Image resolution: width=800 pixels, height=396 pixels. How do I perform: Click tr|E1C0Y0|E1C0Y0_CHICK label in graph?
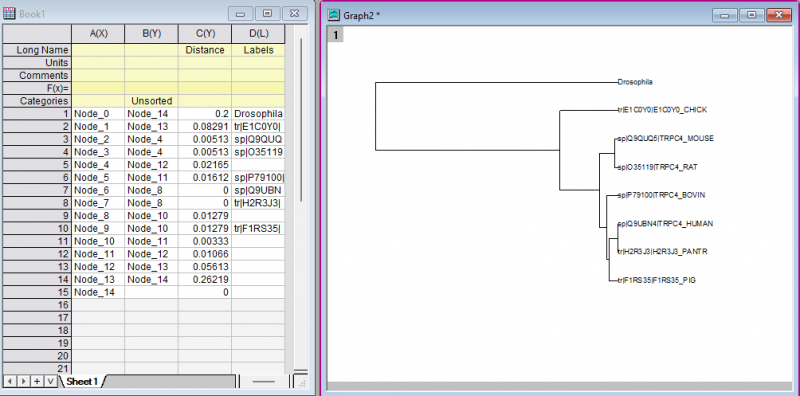coord(662,110)
